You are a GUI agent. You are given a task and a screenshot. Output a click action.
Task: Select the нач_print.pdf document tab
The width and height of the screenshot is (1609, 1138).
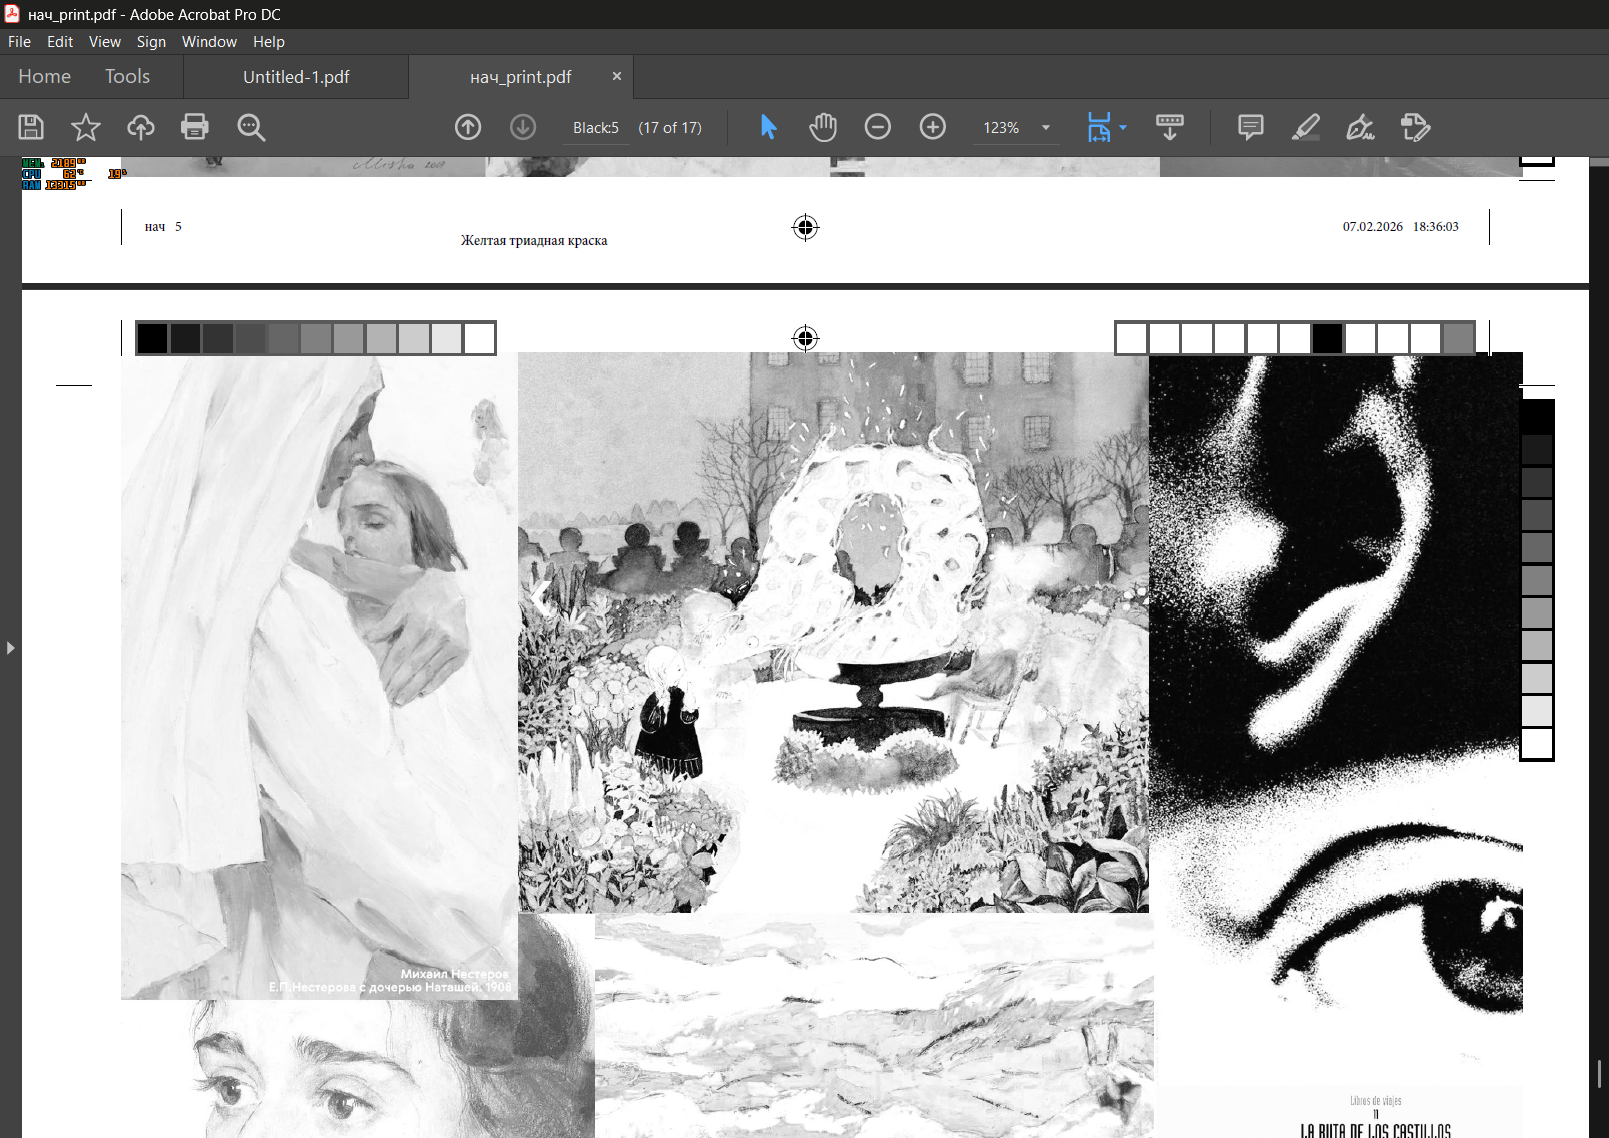(x=521, y=77)
